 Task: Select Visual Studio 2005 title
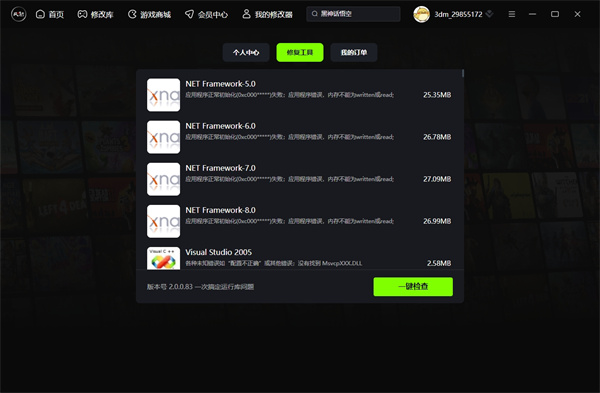pyautogui.click(x=218, y=252)
